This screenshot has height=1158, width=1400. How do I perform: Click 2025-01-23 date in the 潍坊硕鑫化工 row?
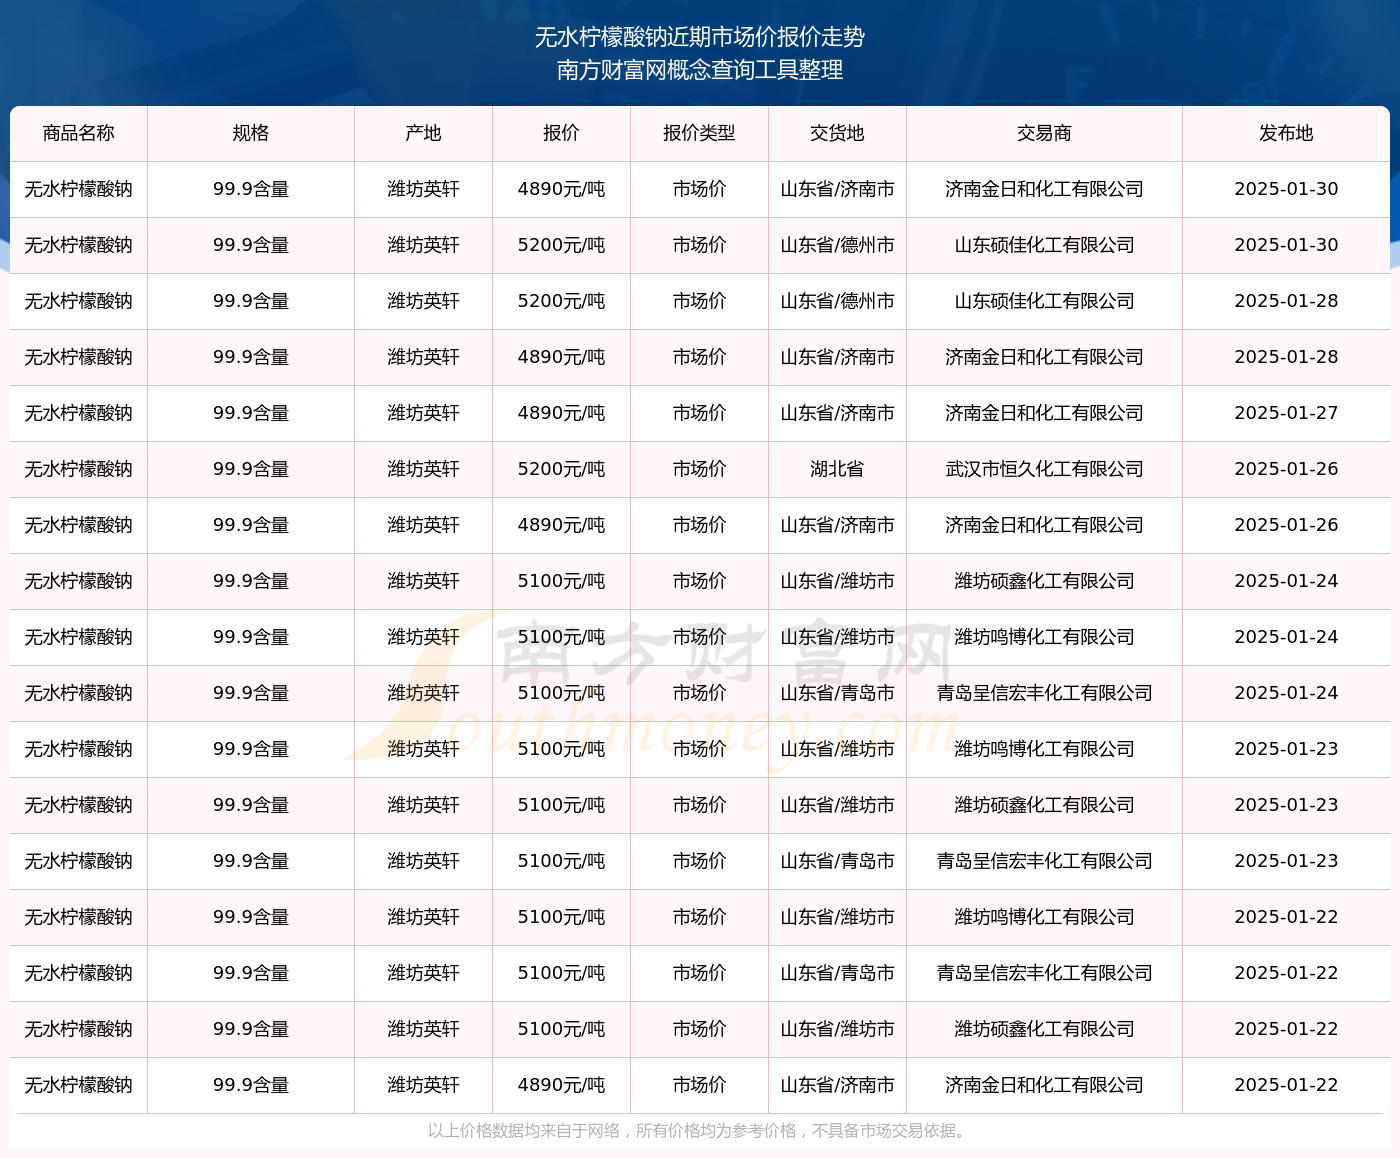[x=1286, y=805]
